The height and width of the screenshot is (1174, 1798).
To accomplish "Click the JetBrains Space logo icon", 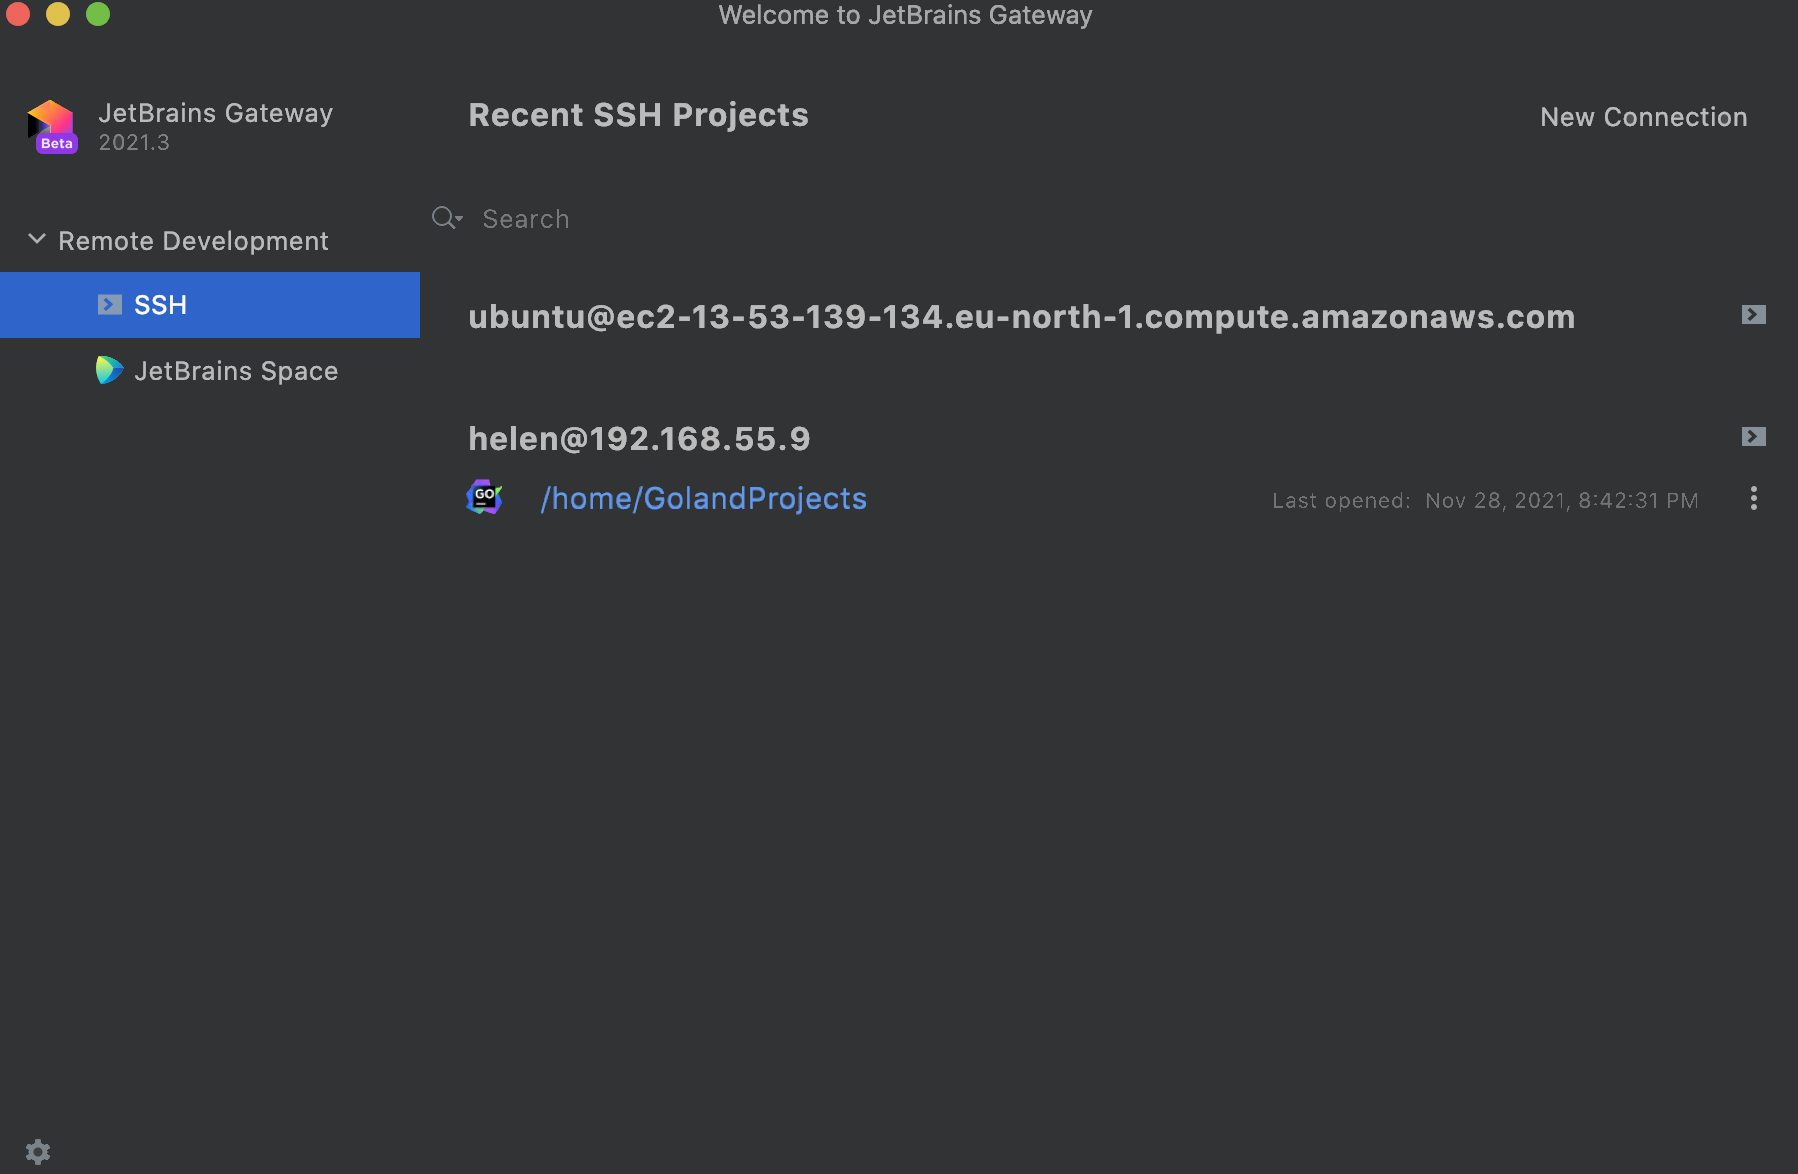I will 109,370.
